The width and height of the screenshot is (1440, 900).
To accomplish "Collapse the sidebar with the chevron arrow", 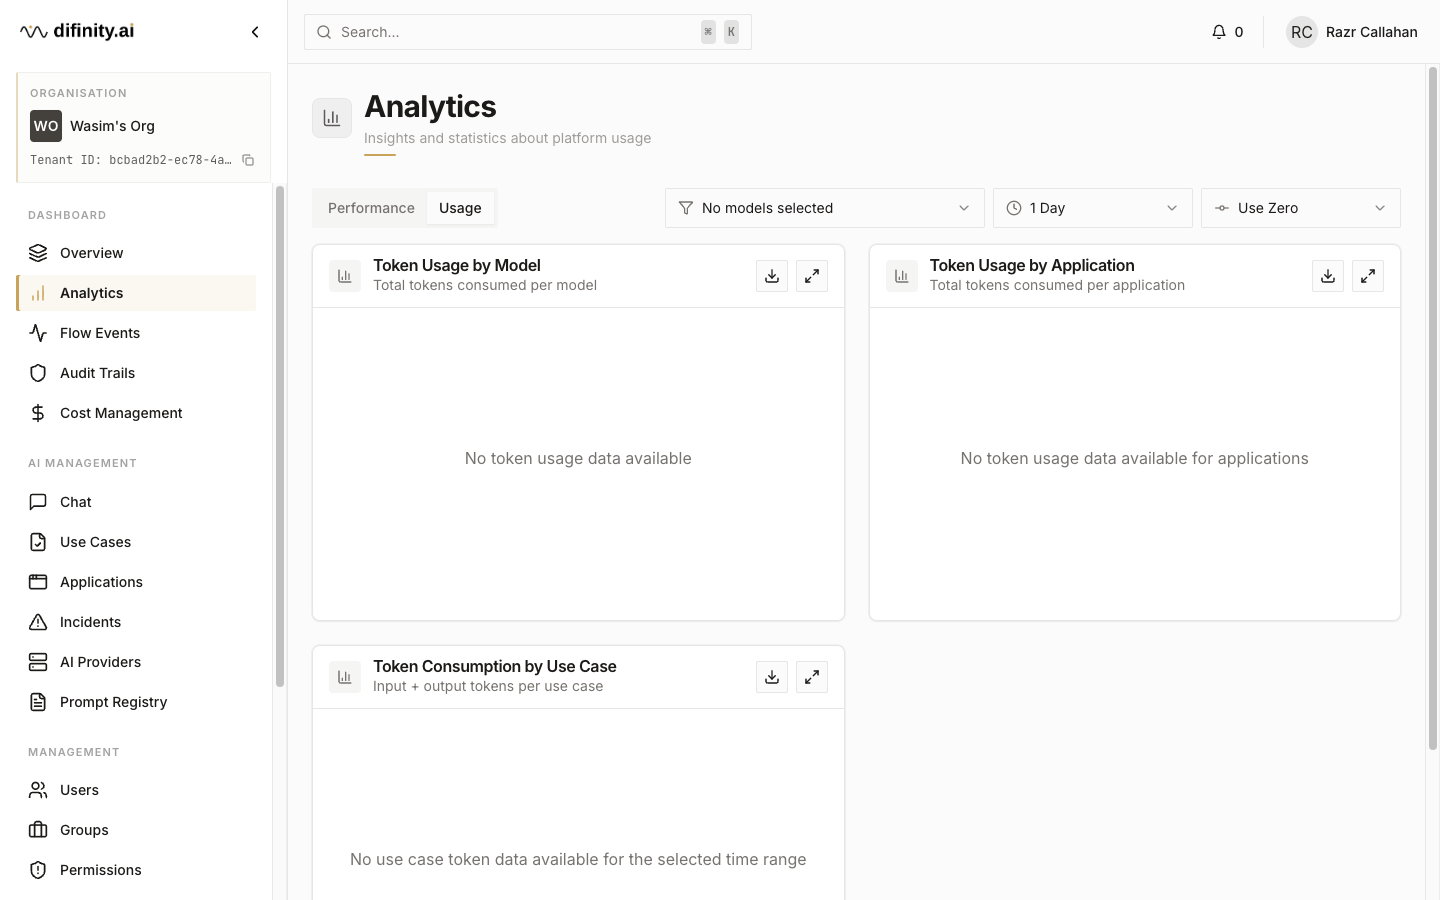I will point(255,32).
